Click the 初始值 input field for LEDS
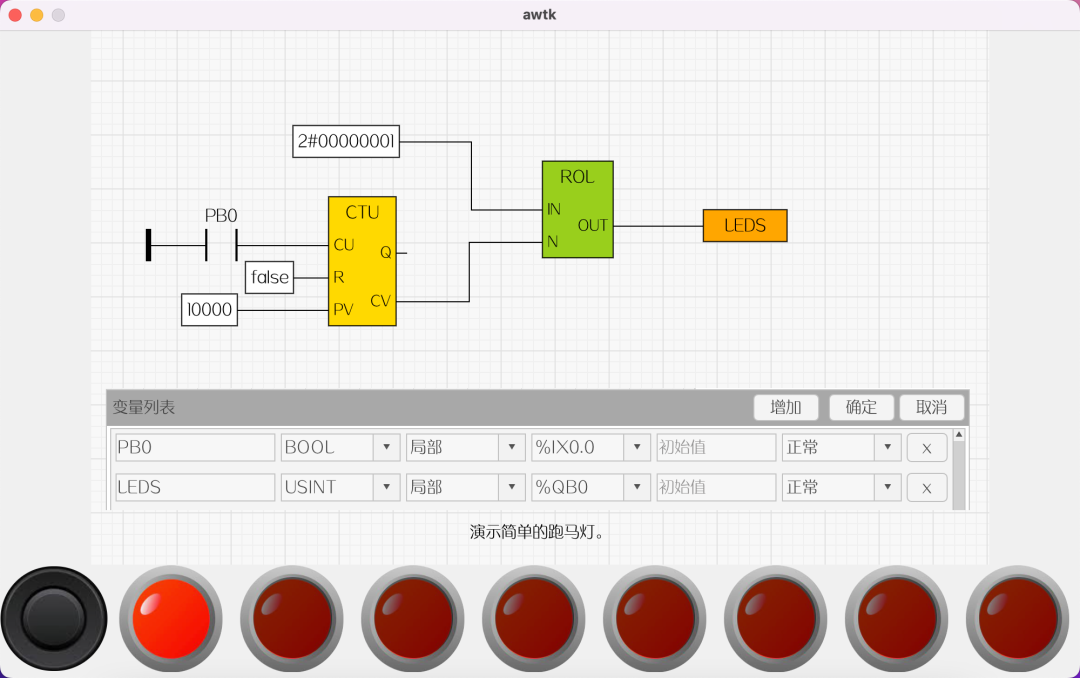This screenshot has height=678, width=1080. (715, 487)
